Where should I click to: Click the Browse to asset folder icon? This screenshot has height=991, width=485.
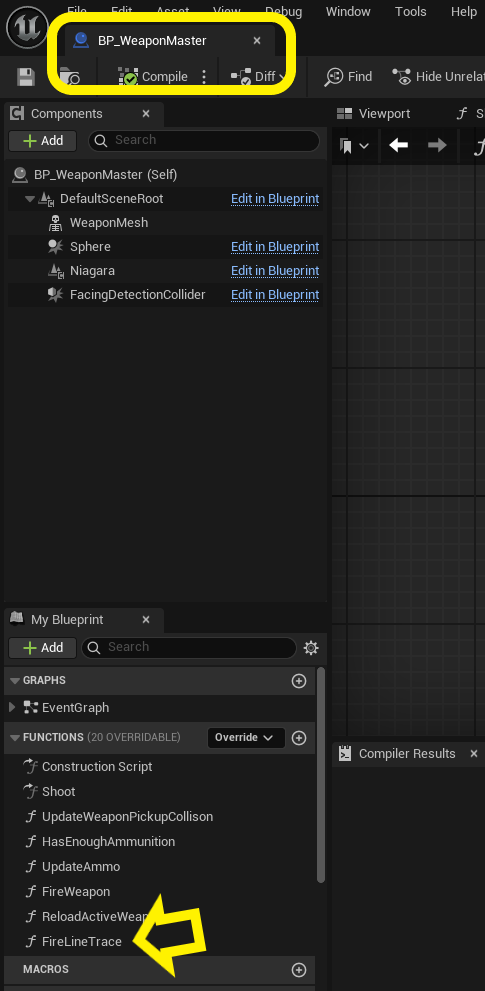click(70, 77)
